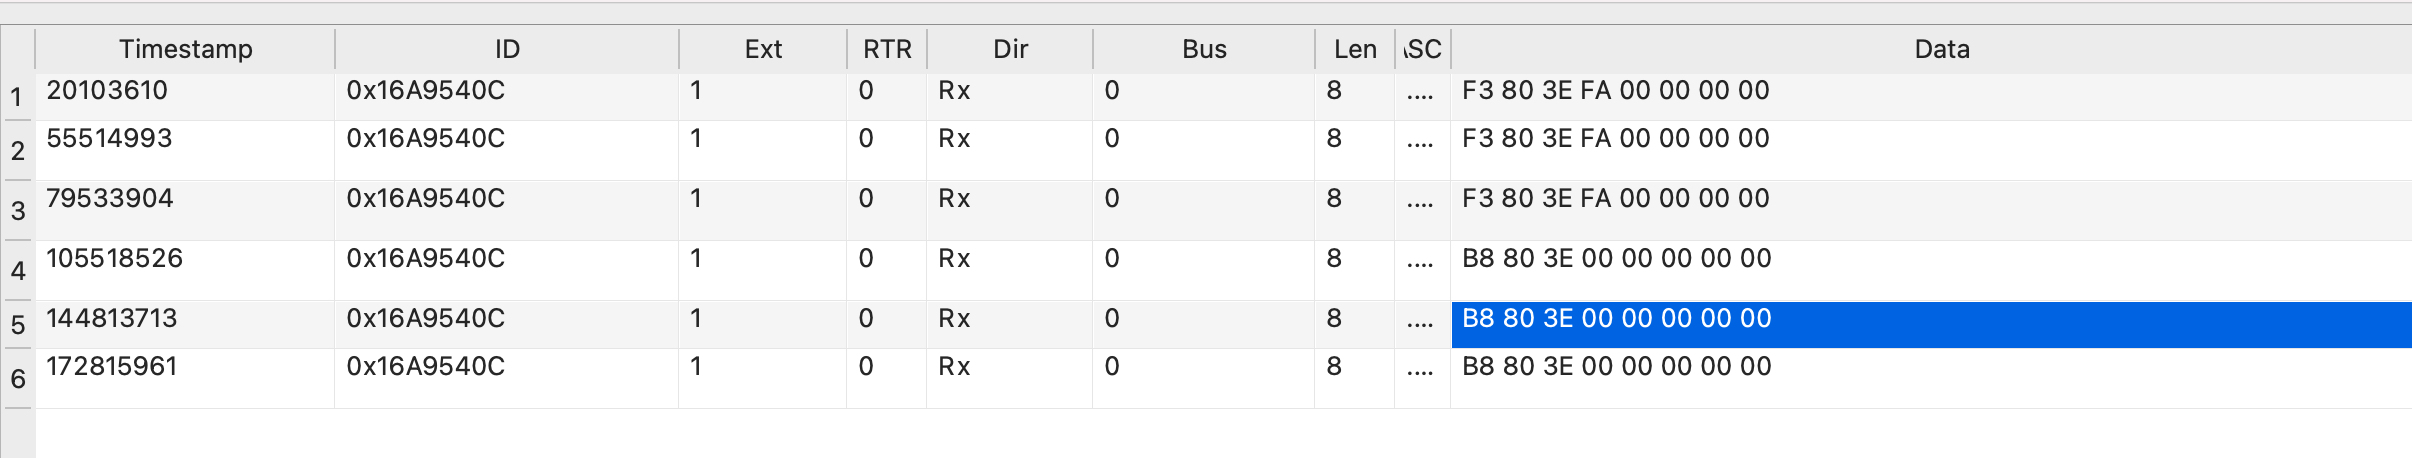Click the Dir column header

(1010, 49)
